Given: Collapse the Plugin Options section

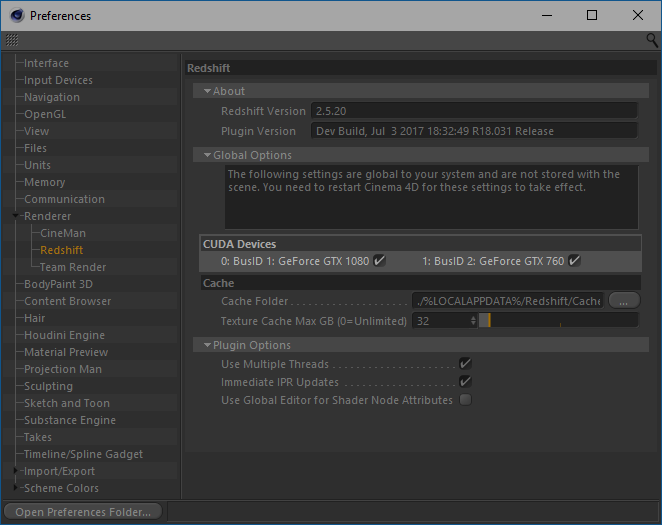Looking at the screenshot, I should [x=207, y=345].
